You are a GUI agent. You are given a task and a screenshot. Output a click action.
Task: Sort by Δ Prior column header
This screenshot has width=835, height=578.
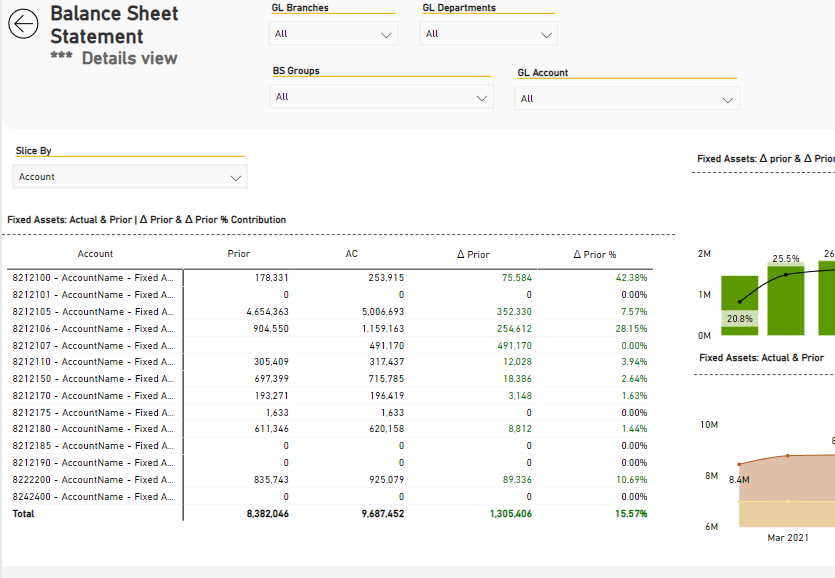click(x=473, y=255)
